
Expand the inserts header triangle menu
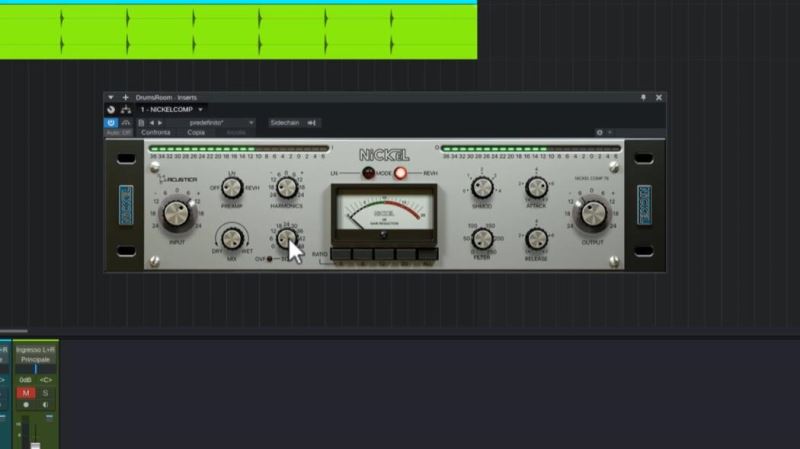(111, 97)
